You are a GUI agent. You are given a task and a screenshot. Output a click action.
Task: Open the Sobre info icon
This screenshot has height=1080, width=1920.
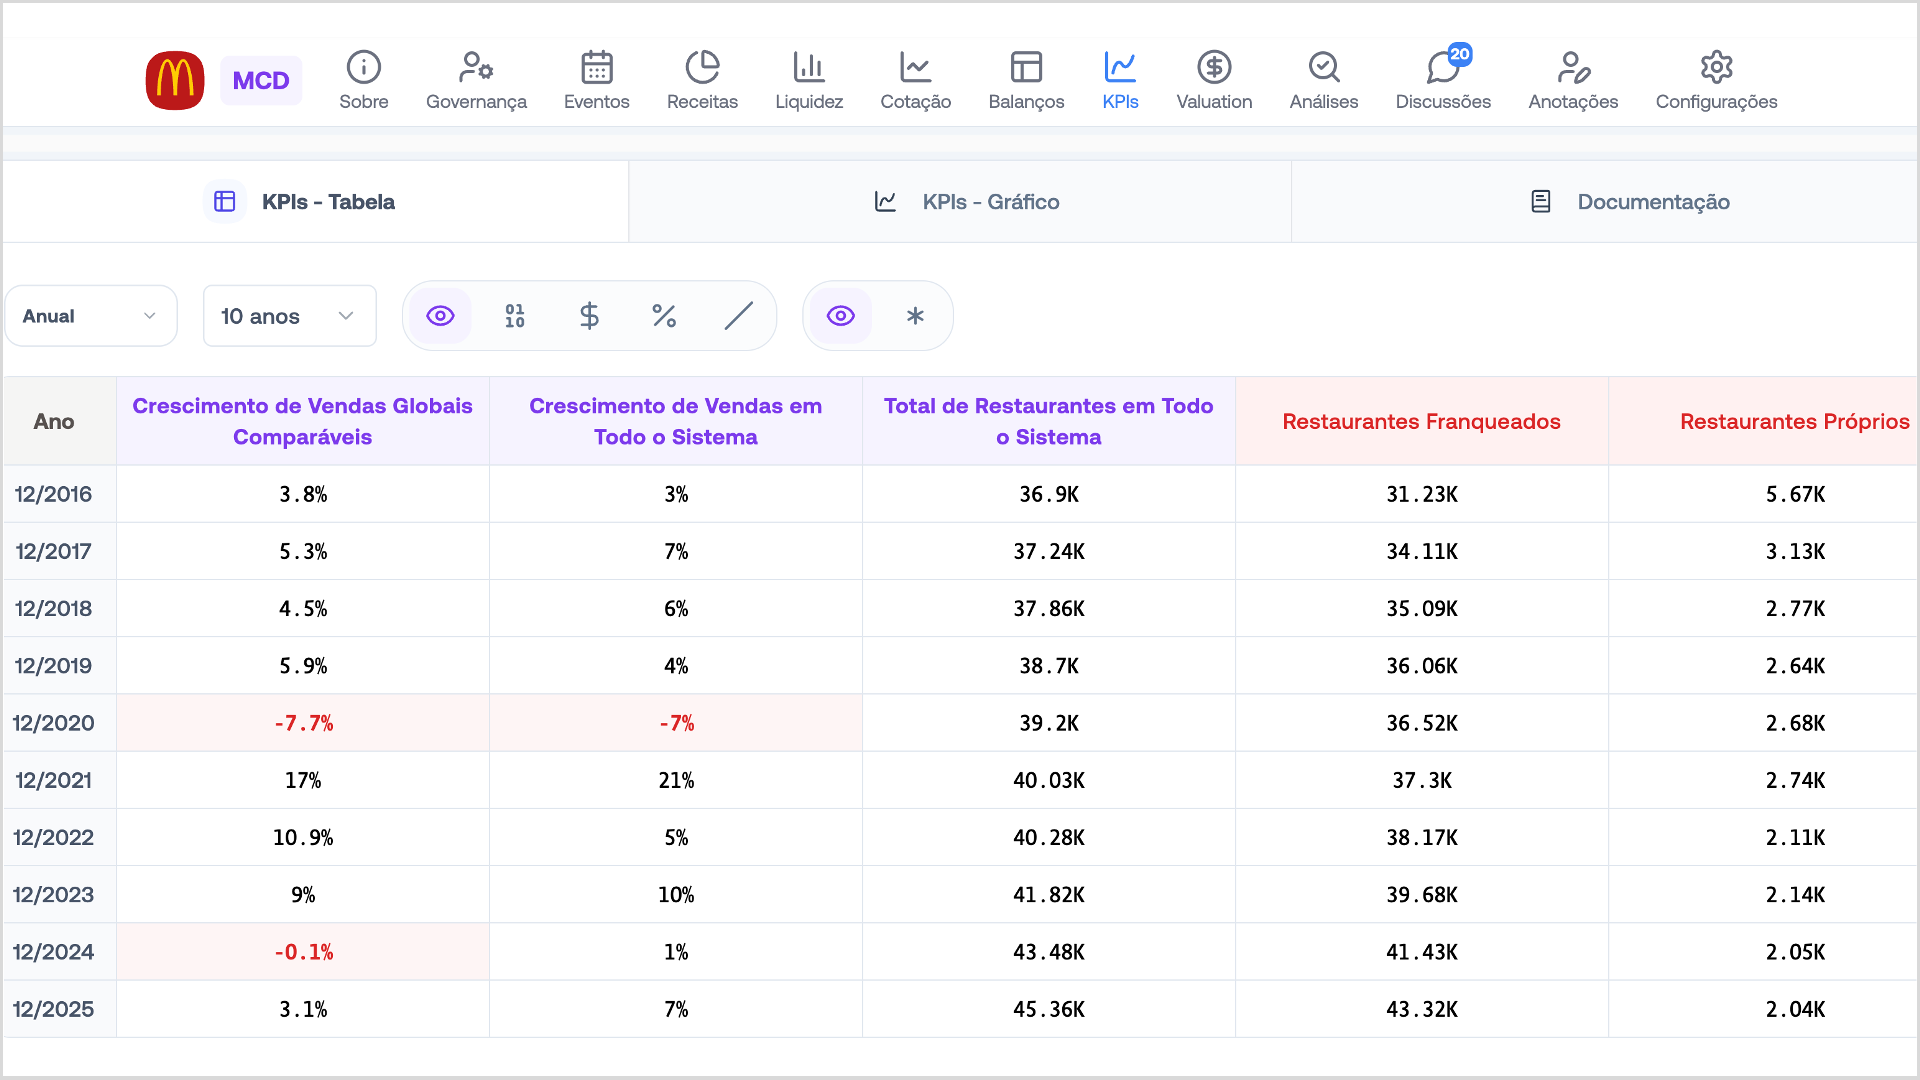point(363,68)
